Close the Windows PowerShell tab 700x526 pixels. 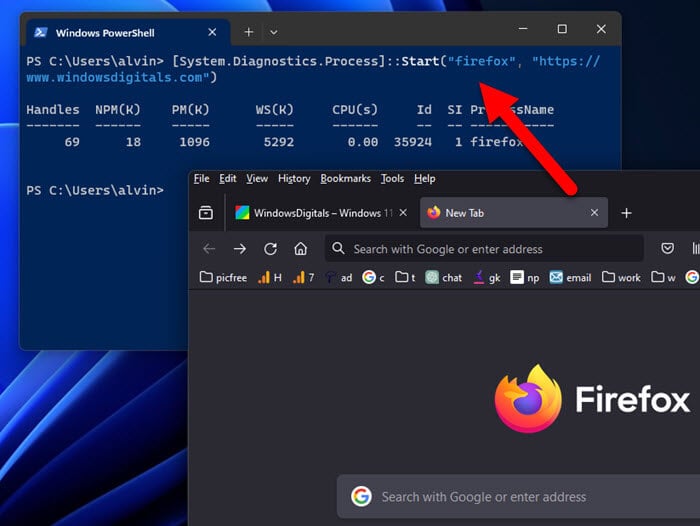coord(212,32)
